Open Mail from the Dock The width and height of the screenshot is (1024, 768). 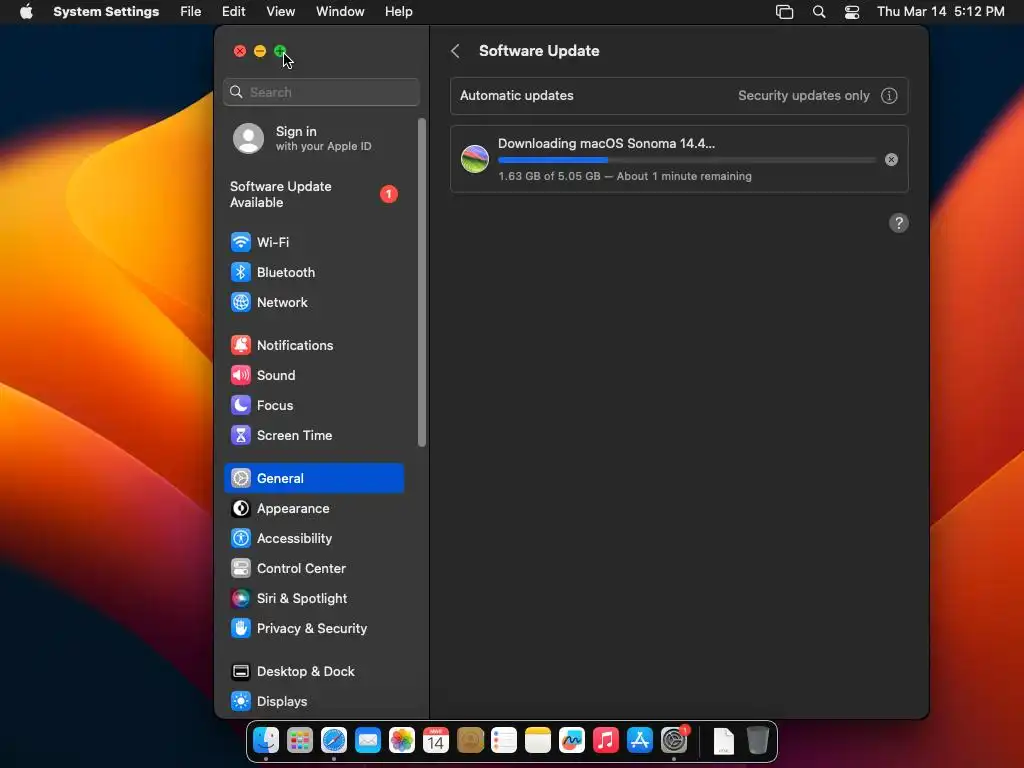coord(368,741)
